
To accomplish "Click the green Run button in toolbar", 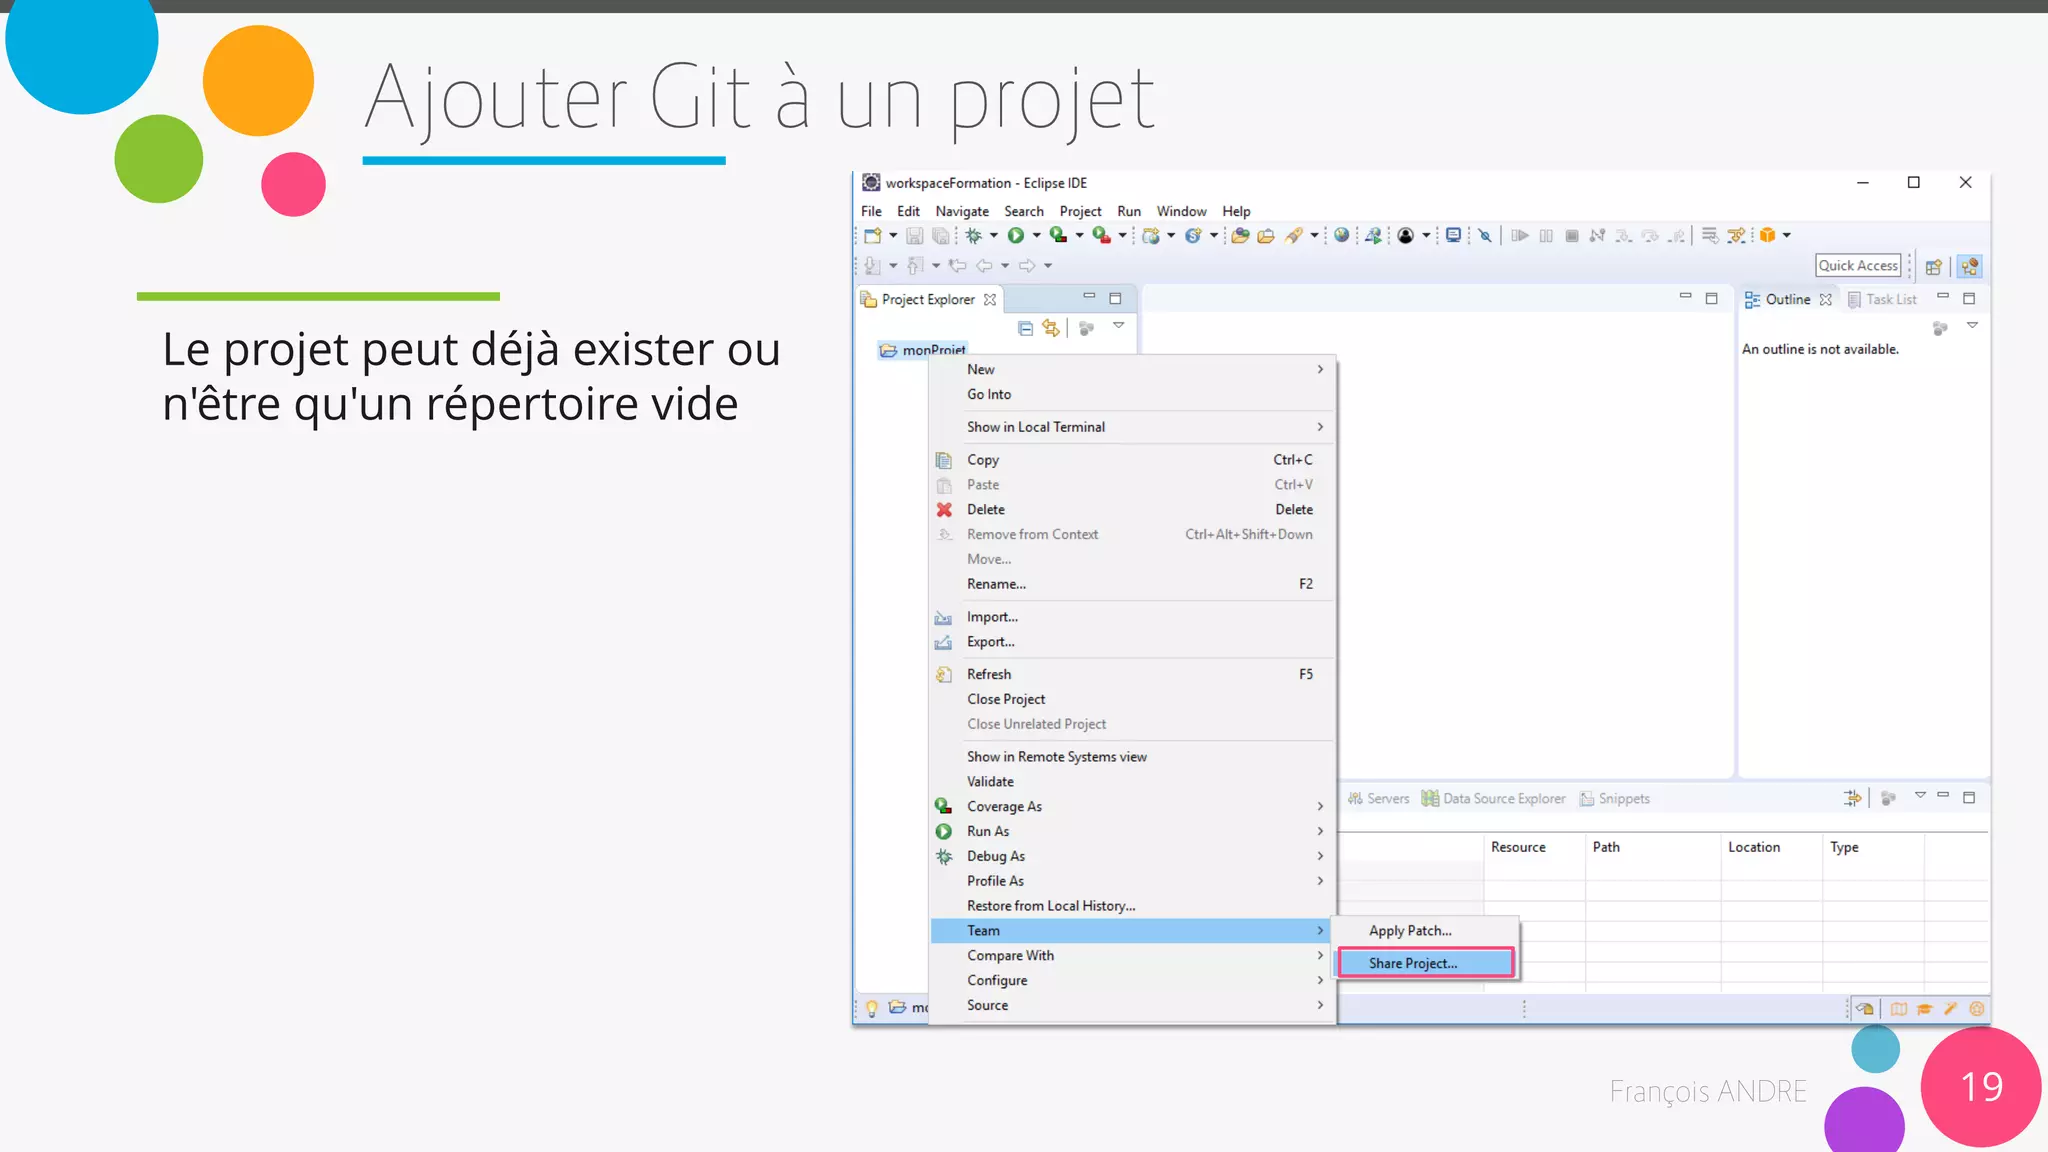I will click(1016, 236).
